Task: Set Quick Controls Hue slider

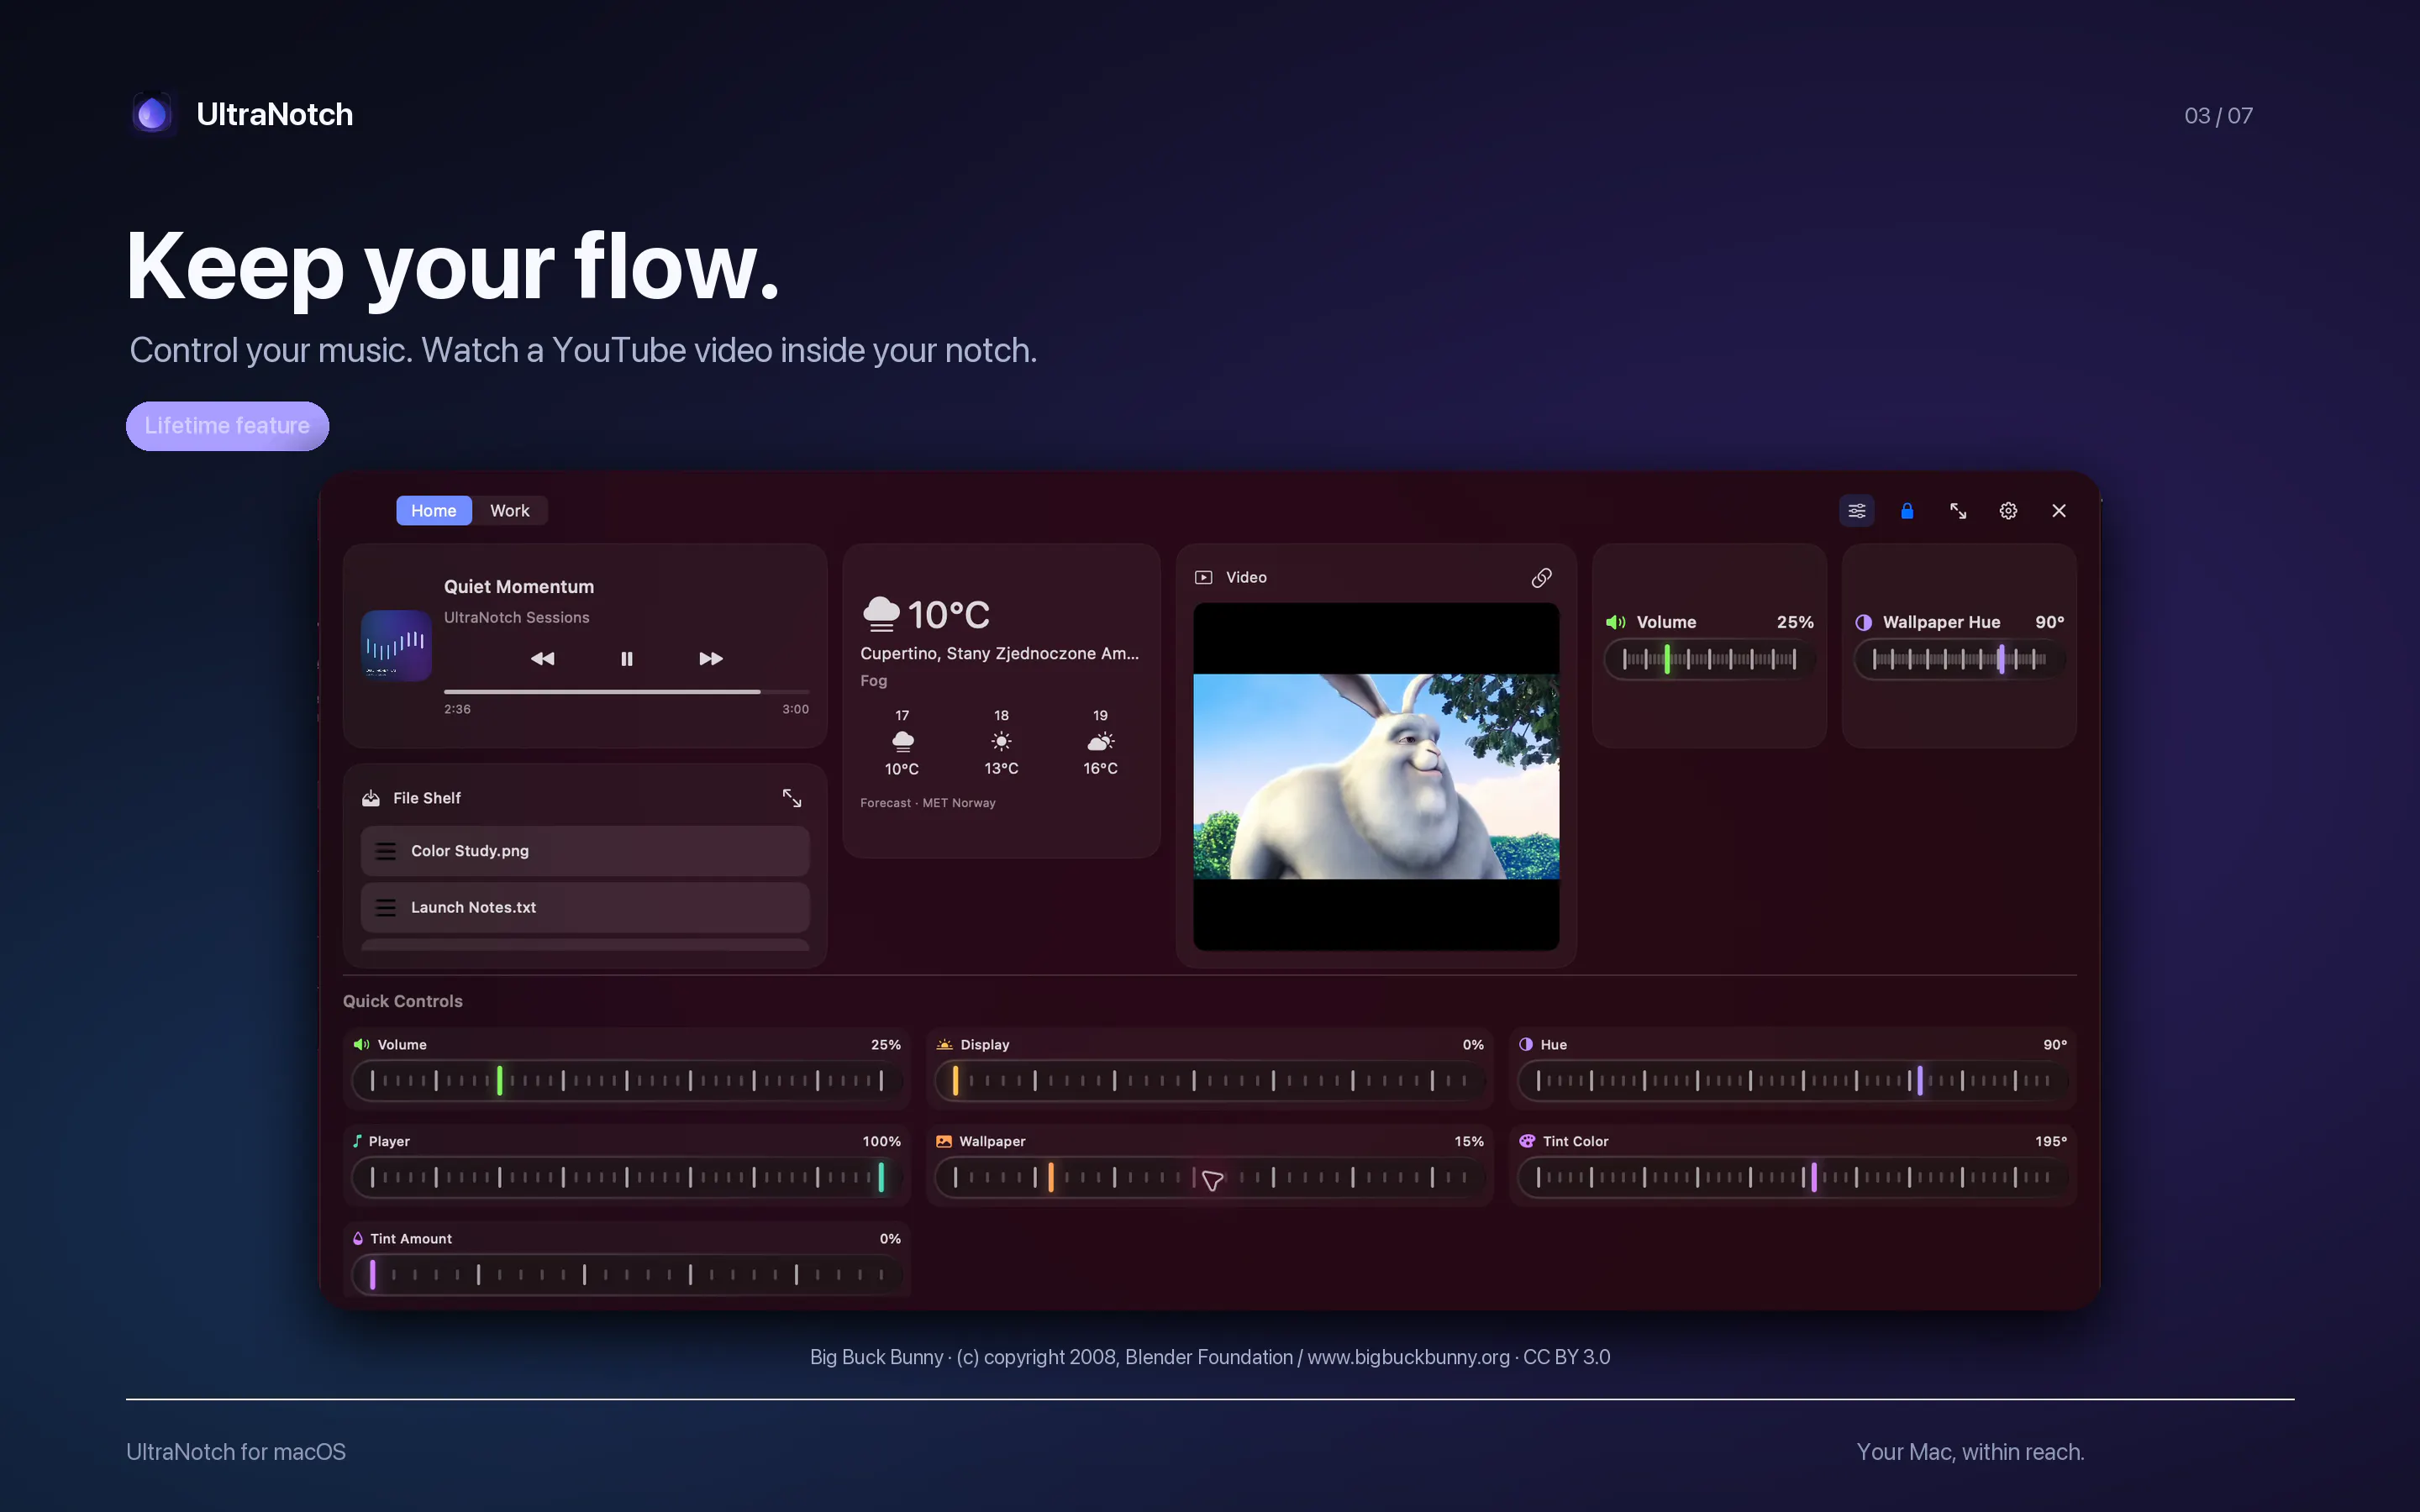Action: tap(1792, 1080)
